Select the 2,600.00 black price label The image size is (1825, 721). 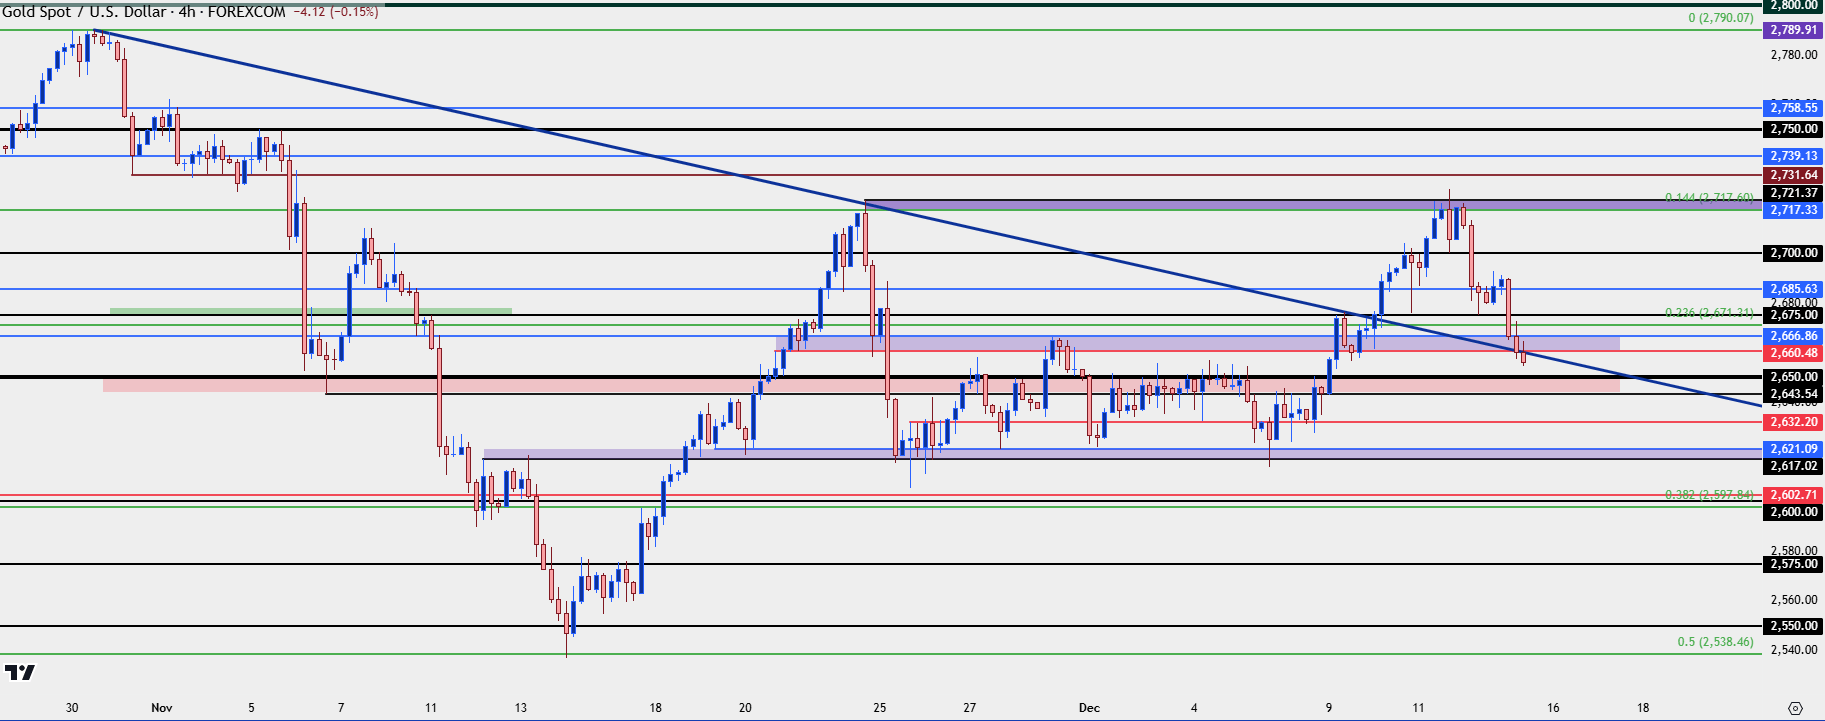coord(1793,512)
